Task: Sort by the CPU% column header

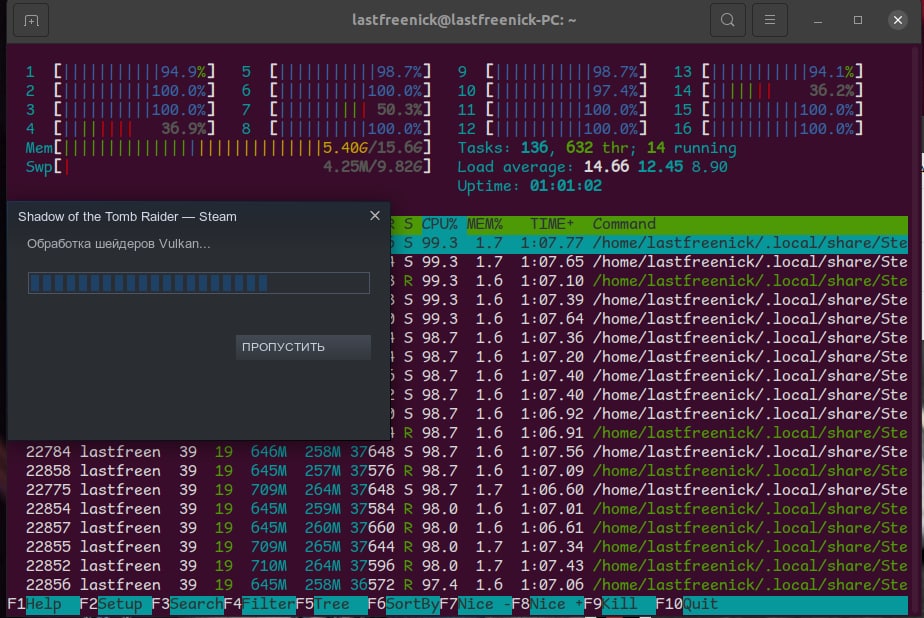Action: pos(439,224)
